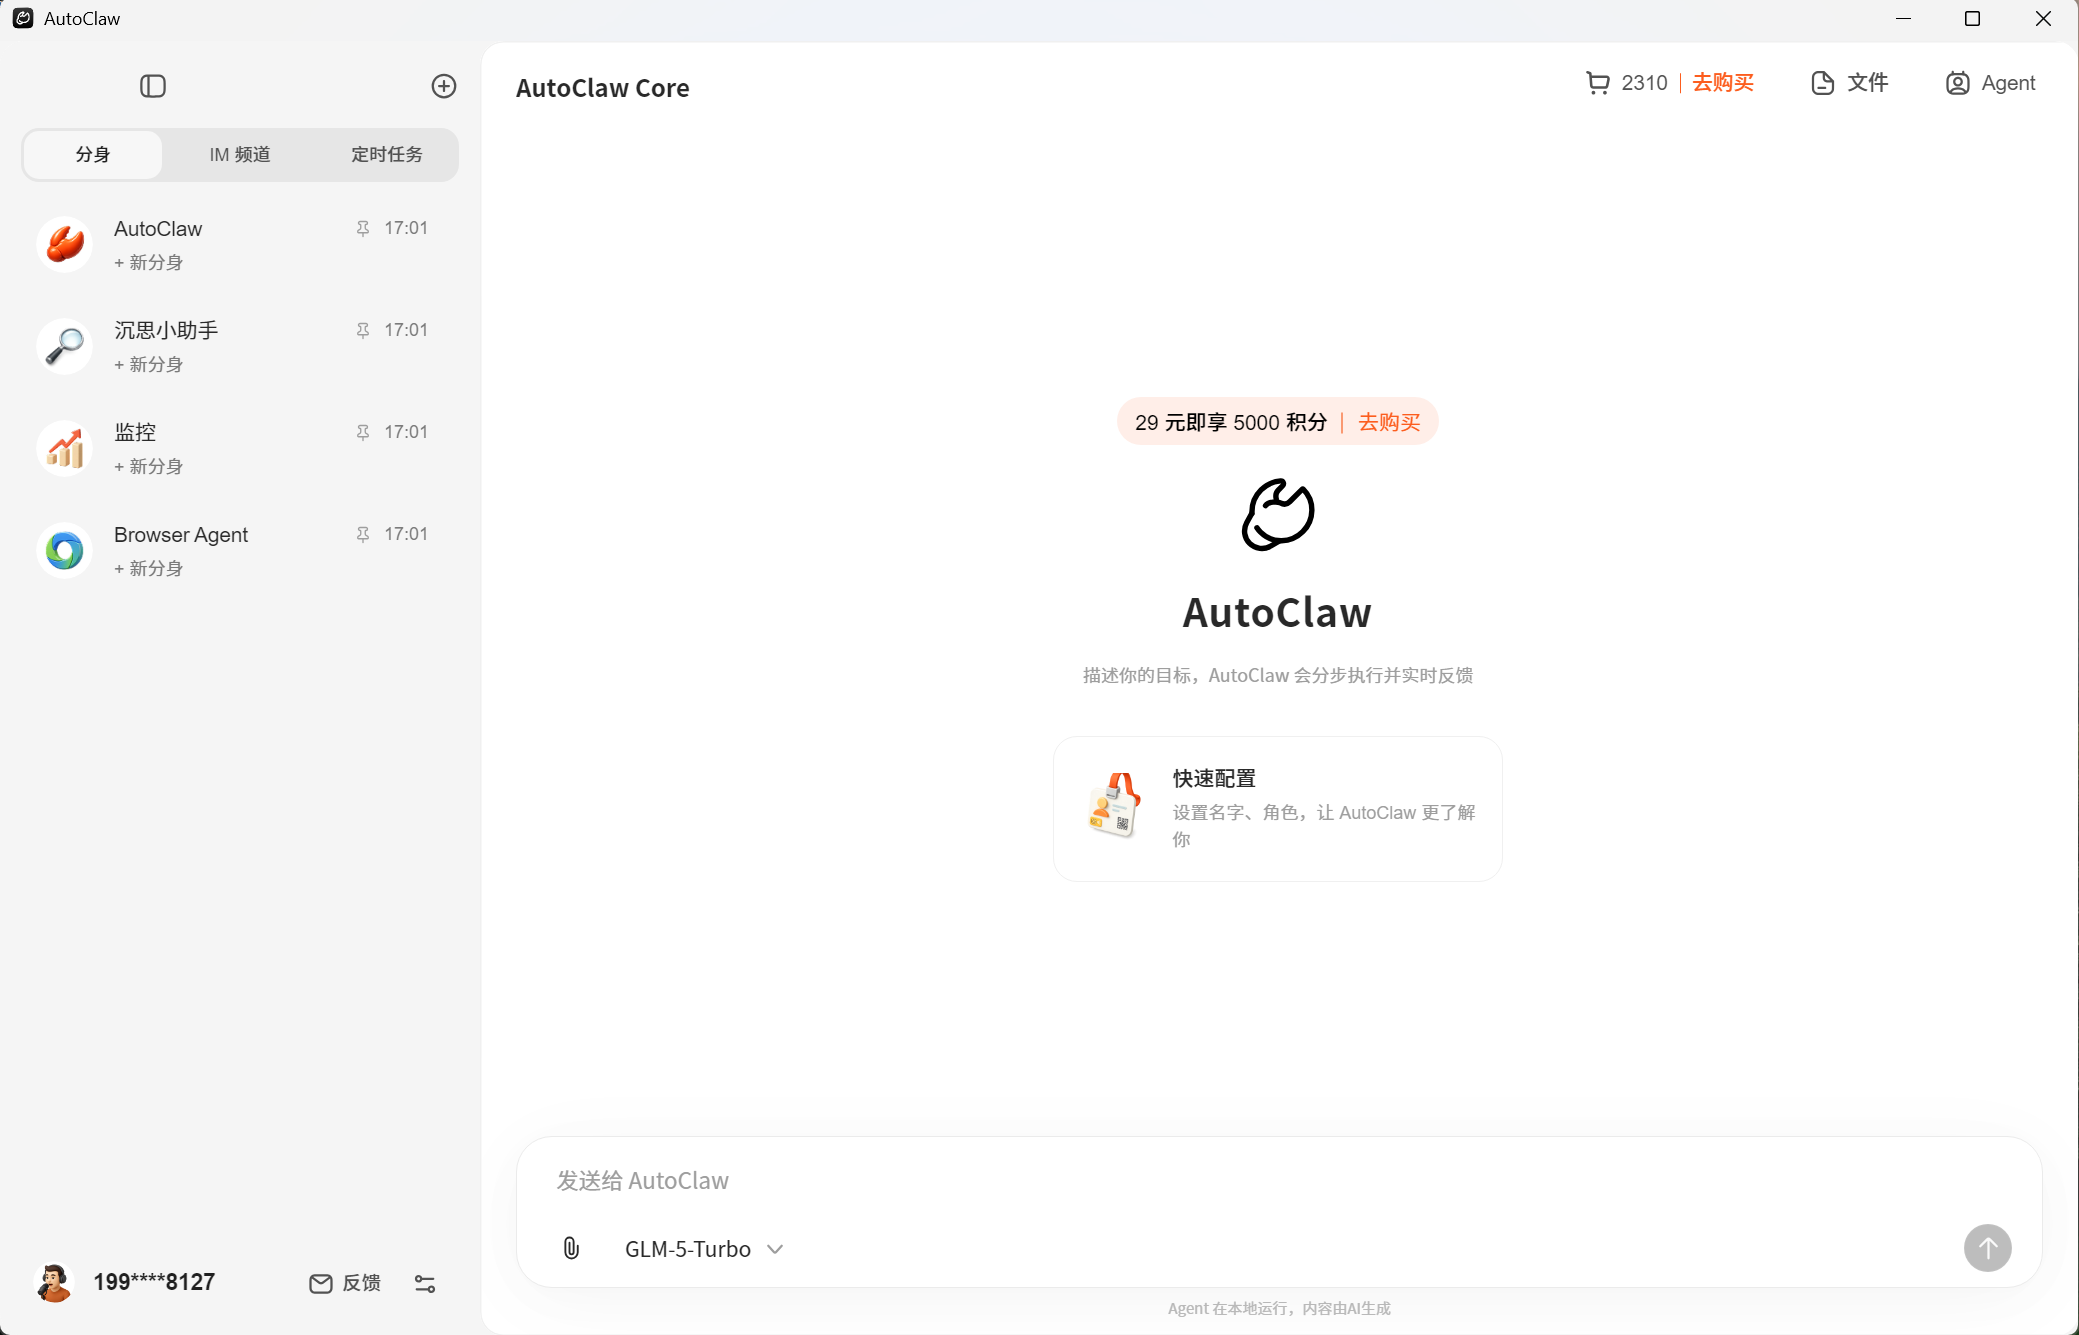This screenshot has height=1335, width=2079.
Task: Click the AutoClaw center logo
Action: click(1278, 514)
